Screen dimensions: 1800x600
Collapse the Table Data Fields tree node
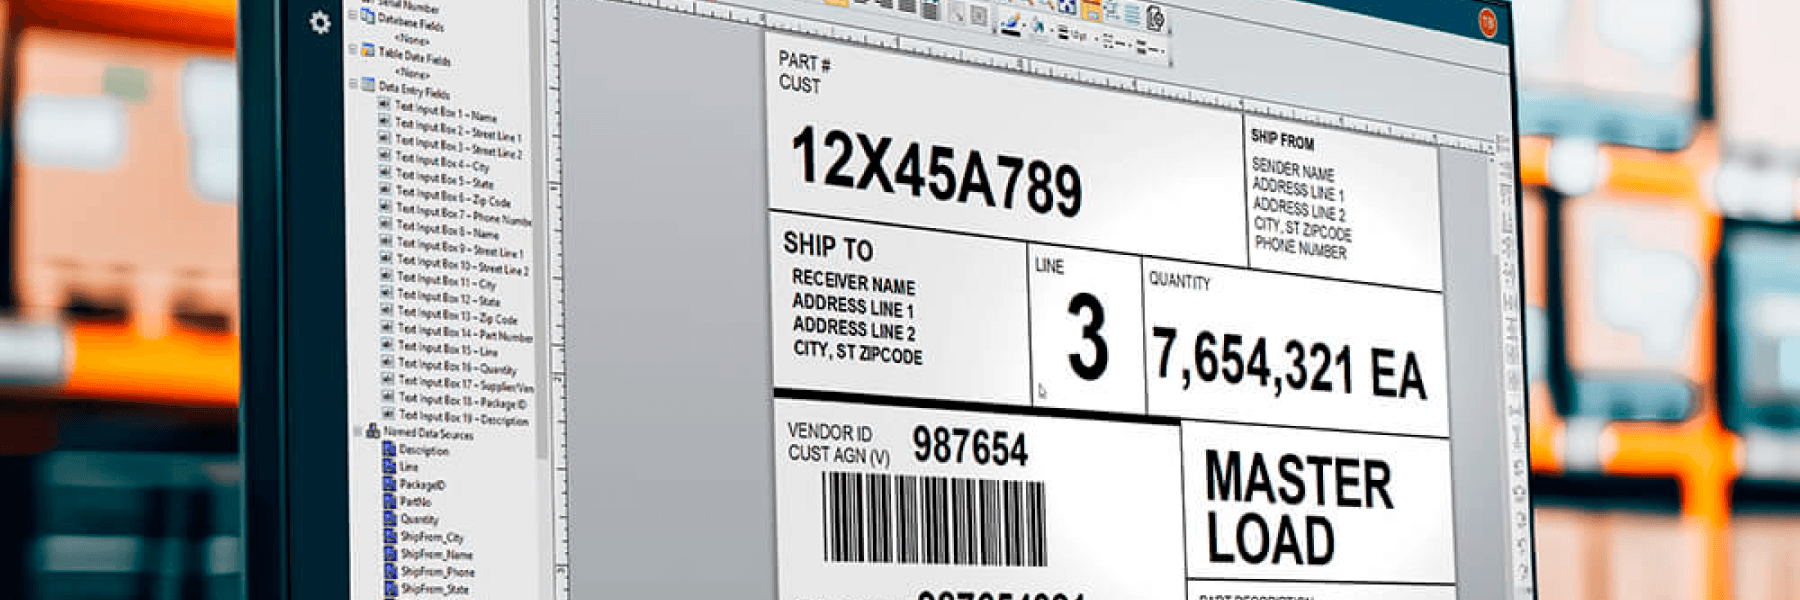(352, 49)
